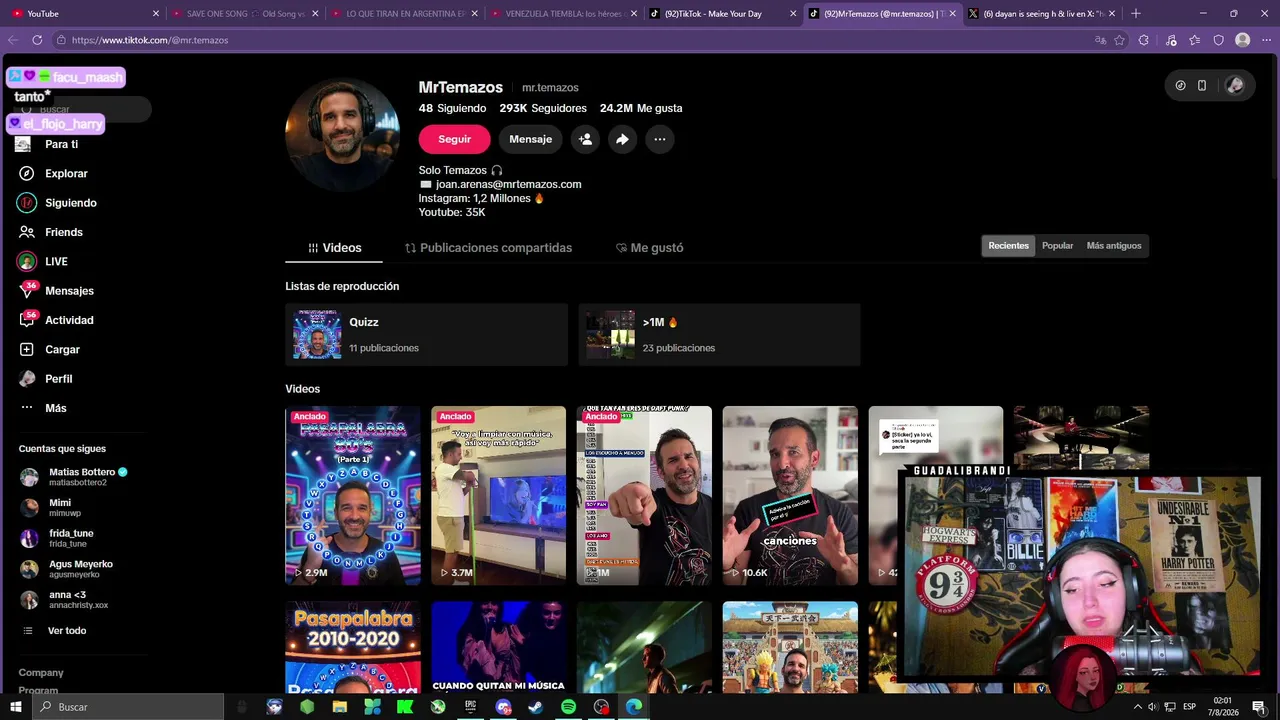Open the Siguiendo count link
The width and height of the screenshot is (1280, 720).
click(452, 108)
